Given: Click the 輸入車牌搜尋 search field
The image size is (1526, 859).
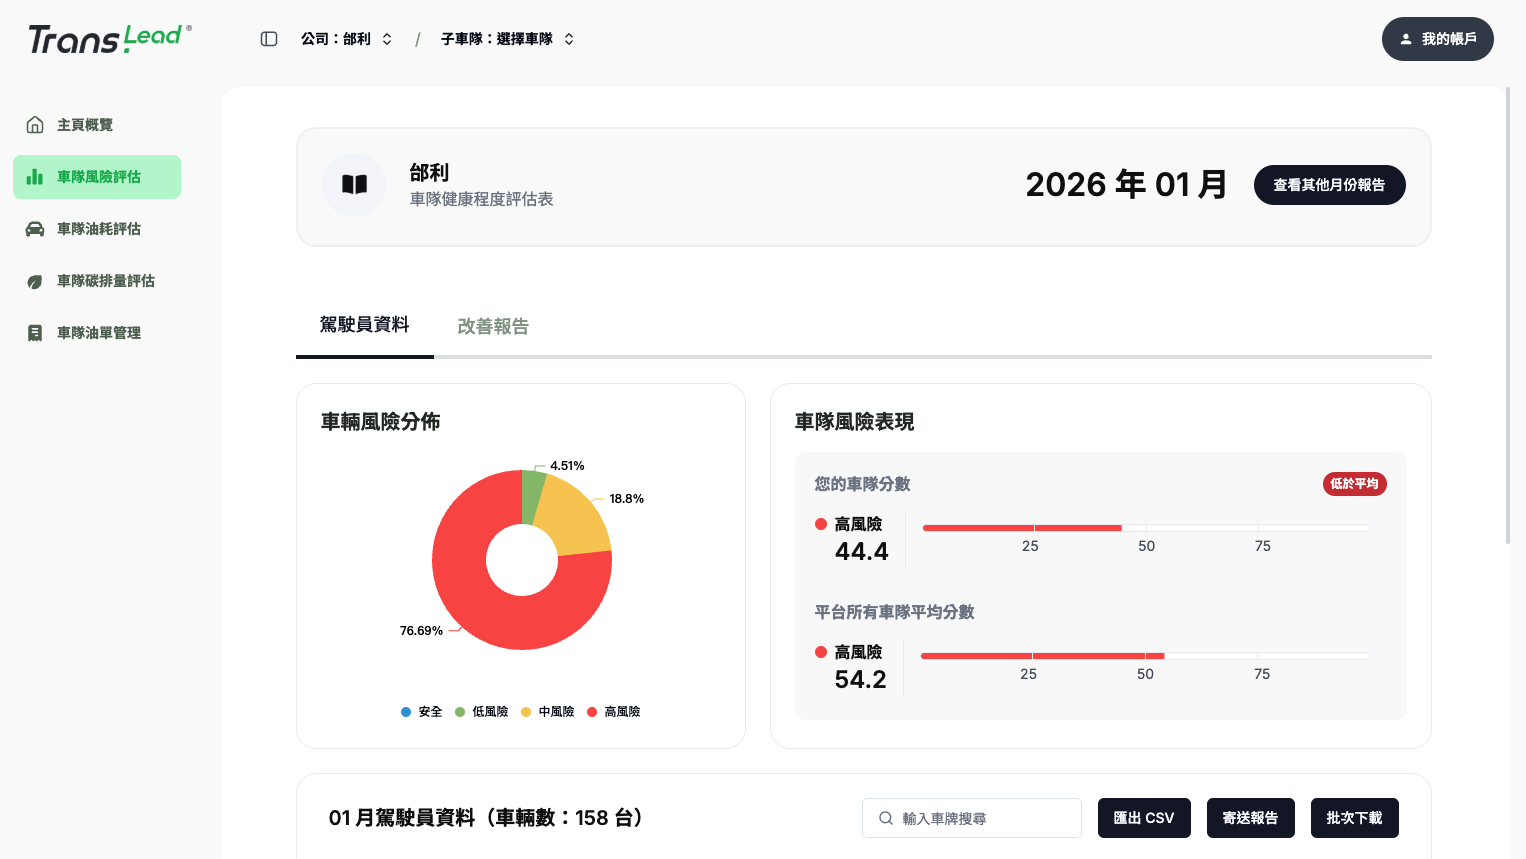Looking at the screenshot, I should 972,818.
